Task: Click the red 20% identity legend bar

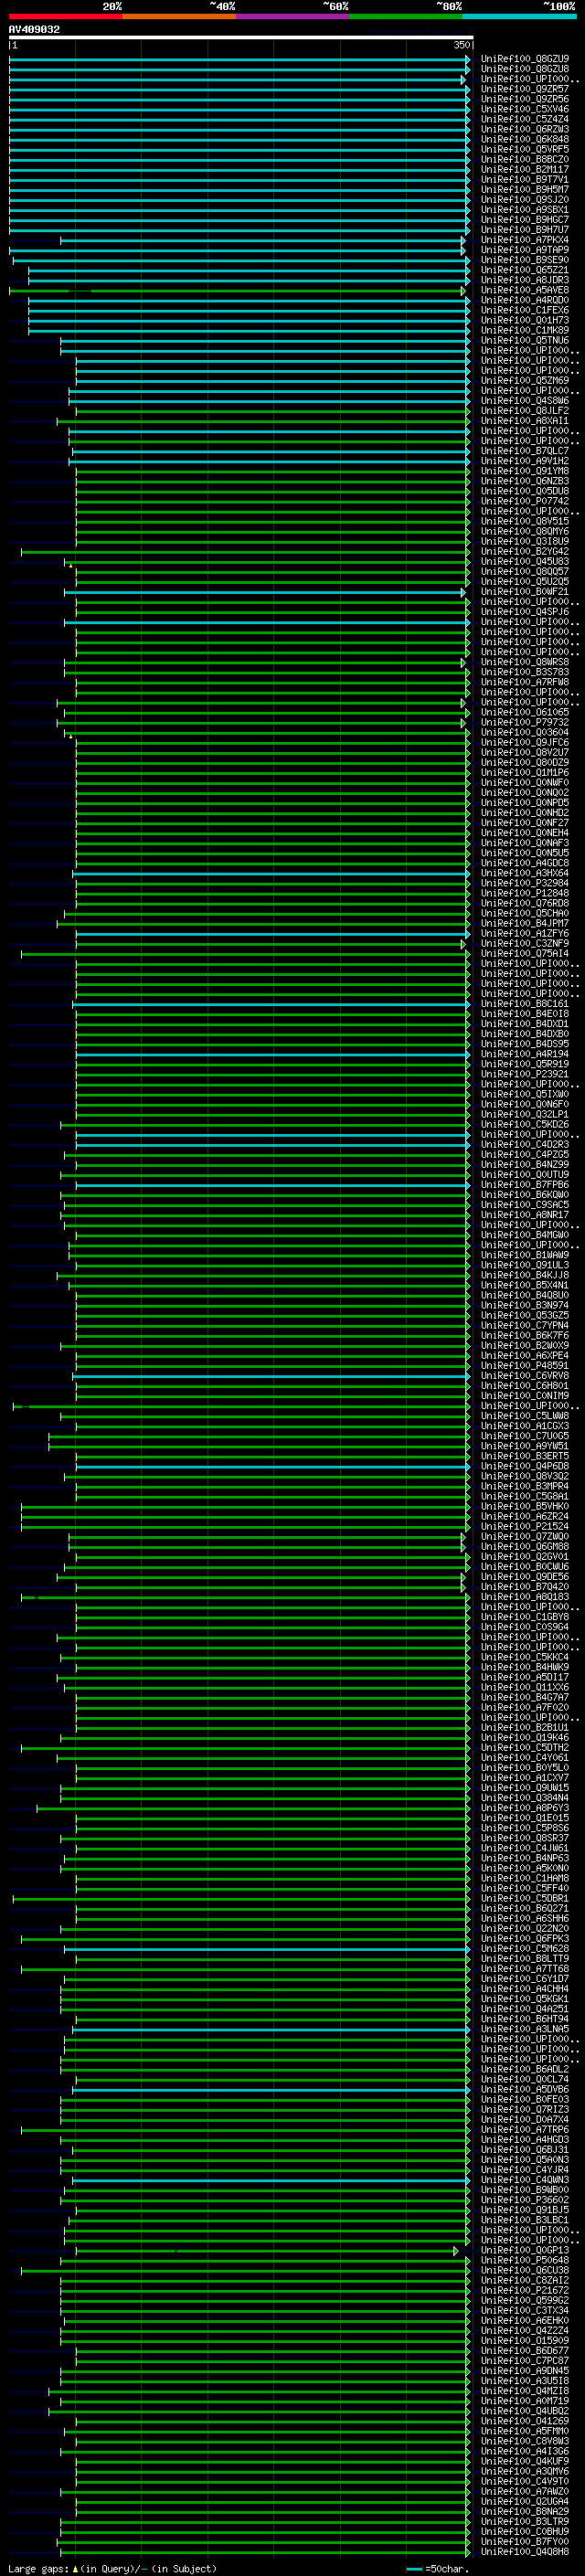Action: pyautogui.click(x=65, y=16)
